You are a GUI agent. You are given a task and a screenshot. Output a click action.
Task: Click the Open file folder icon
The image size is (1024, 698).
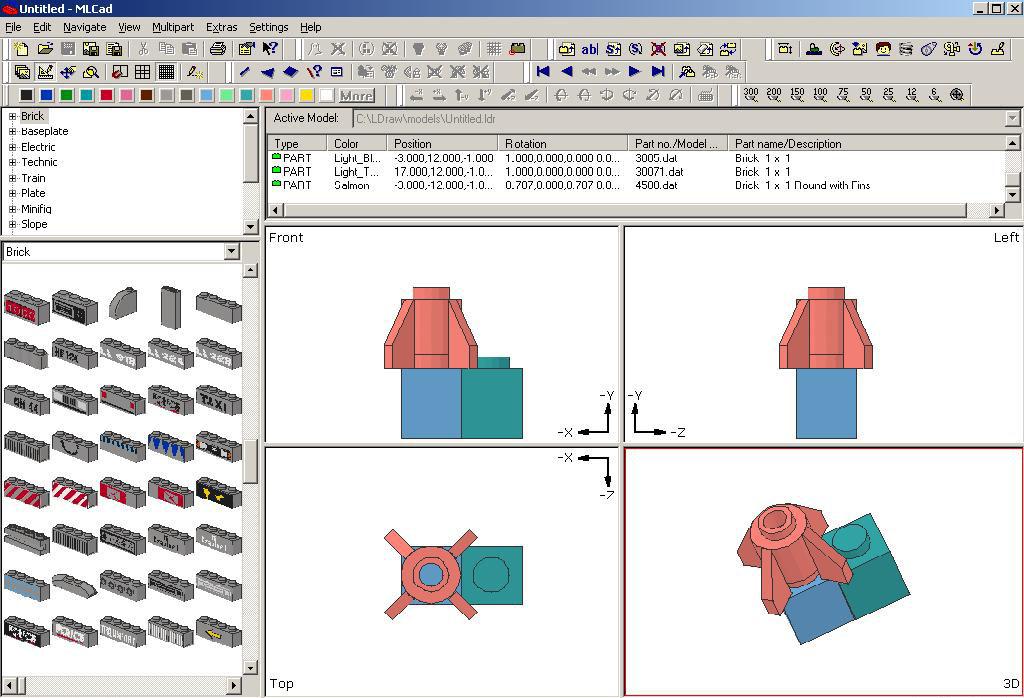point(45,49)
